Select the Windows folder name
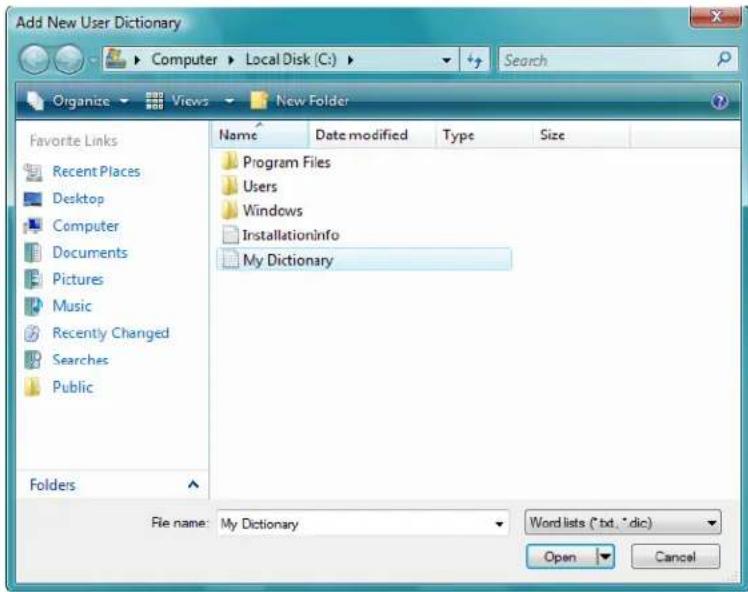Viewport: 748px width, 592px height. click(272, 211)
